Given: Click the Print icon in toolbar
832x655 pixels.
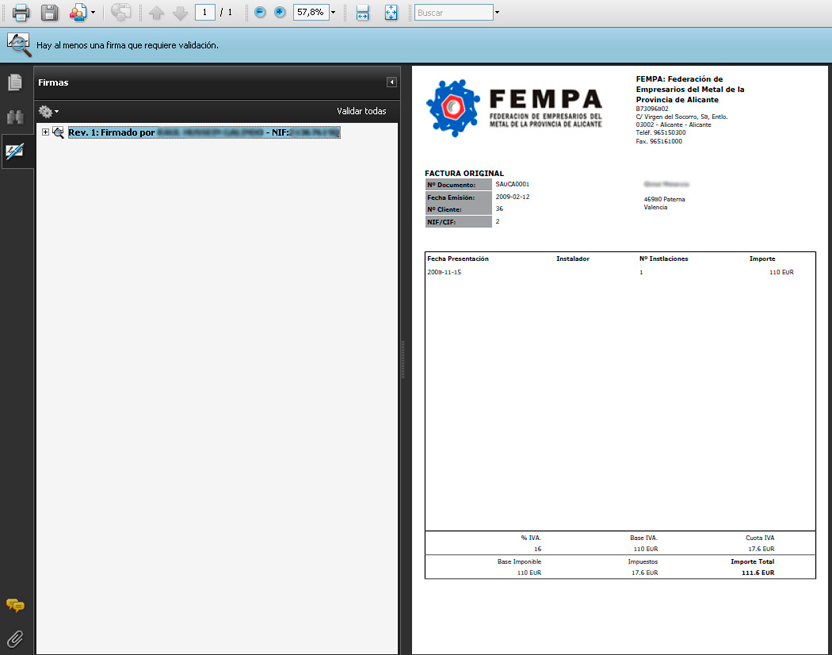Looking at the screenshot, I should pos(21,13).
